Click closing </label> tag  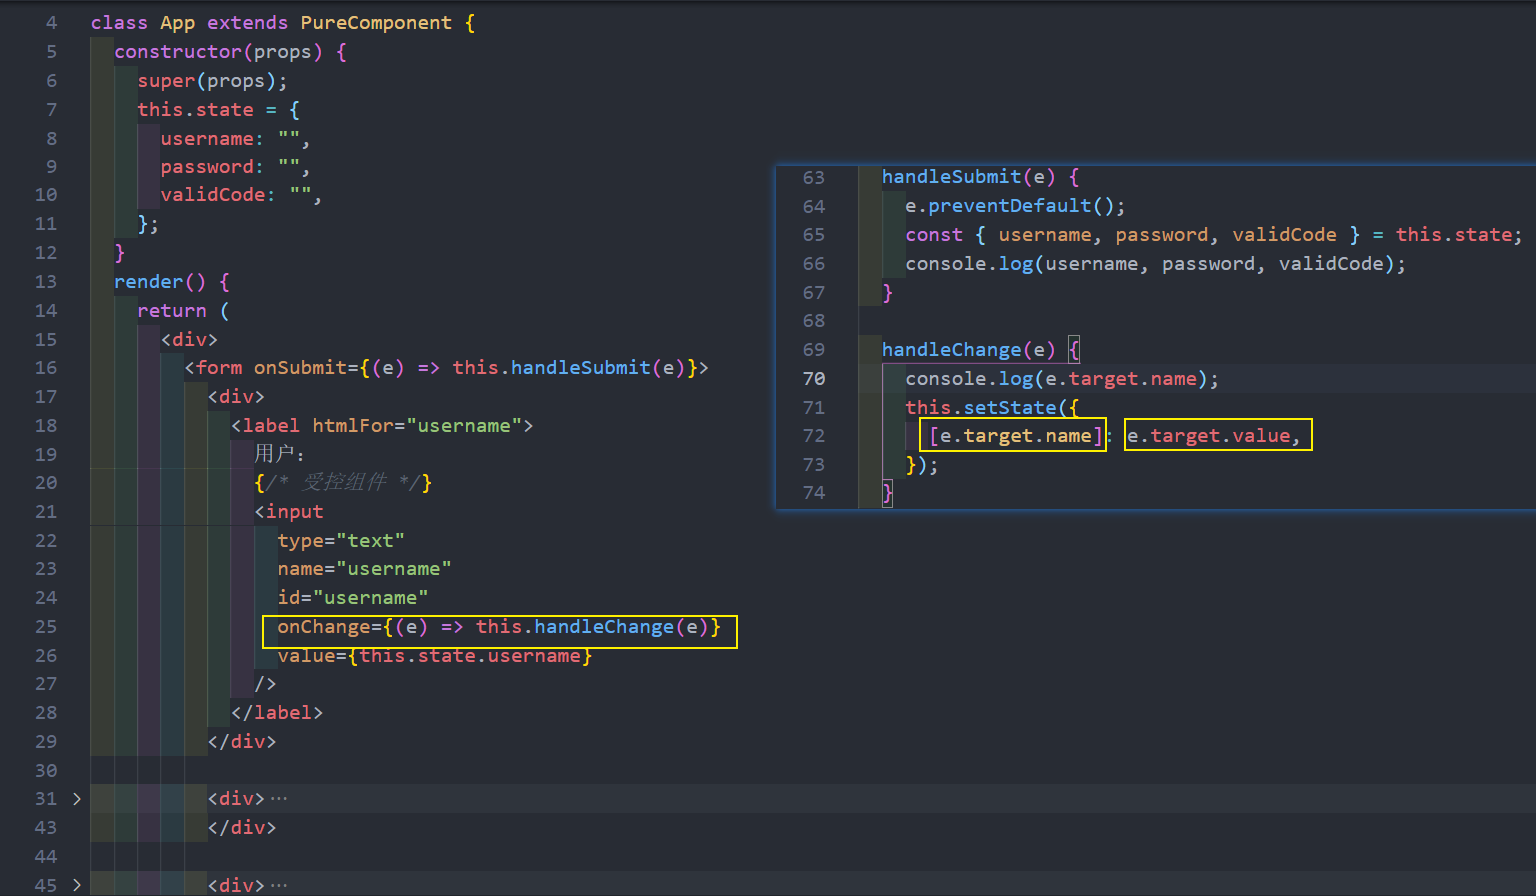(277, 713)
